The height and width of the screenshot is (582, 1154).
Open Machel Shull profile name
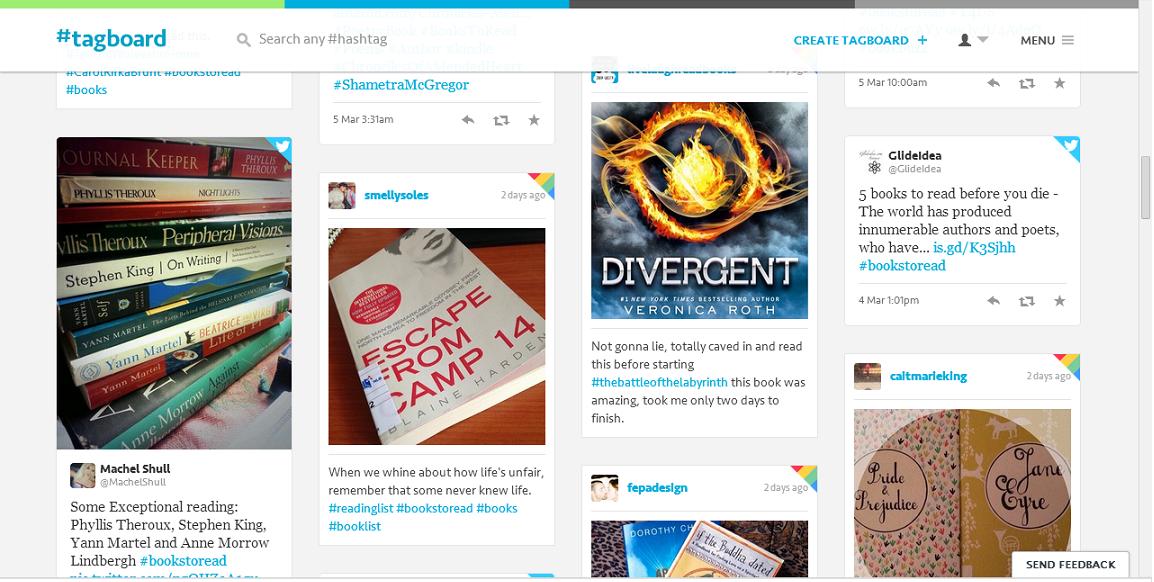(x=135, y=469)
